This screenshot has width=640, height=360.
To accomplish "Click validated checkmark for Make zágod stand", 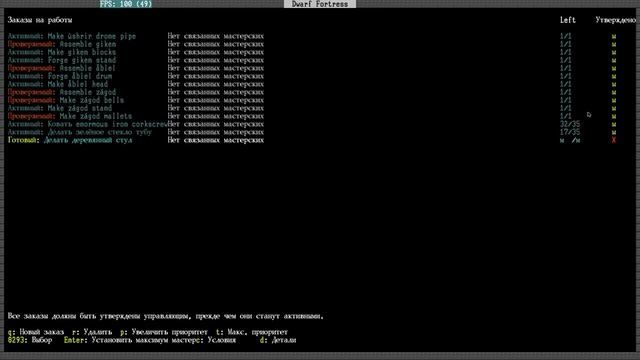I will click(613, 108).
